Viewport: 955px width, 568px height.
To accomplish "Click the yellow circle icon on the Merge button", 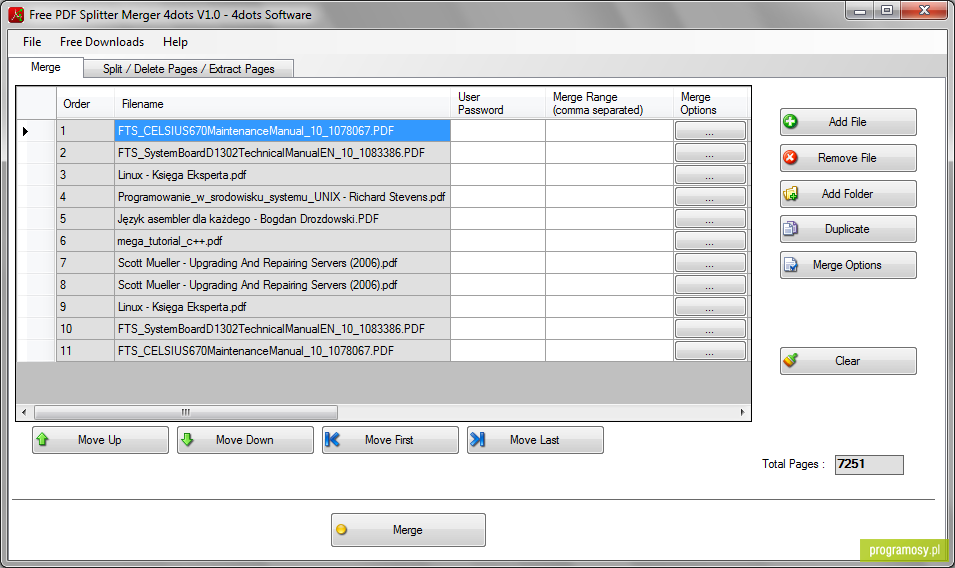I will pos(342,530).
